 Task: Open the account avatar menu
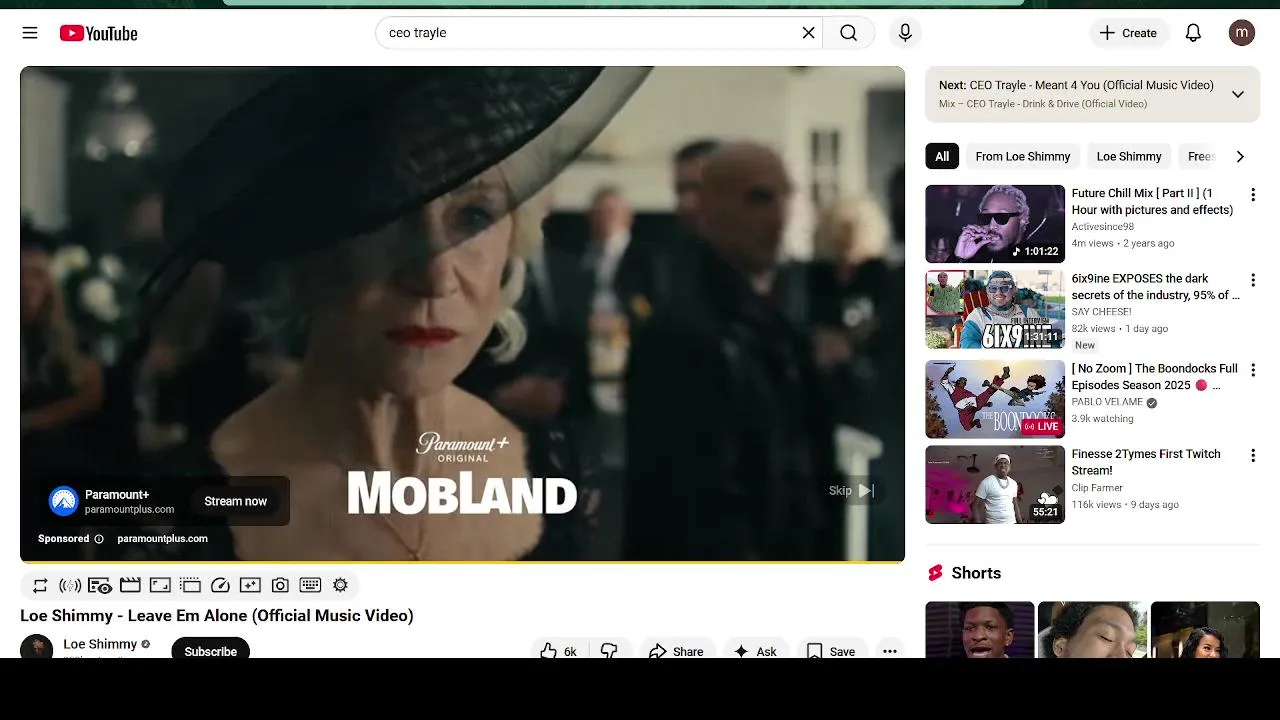coord(1242,33)
